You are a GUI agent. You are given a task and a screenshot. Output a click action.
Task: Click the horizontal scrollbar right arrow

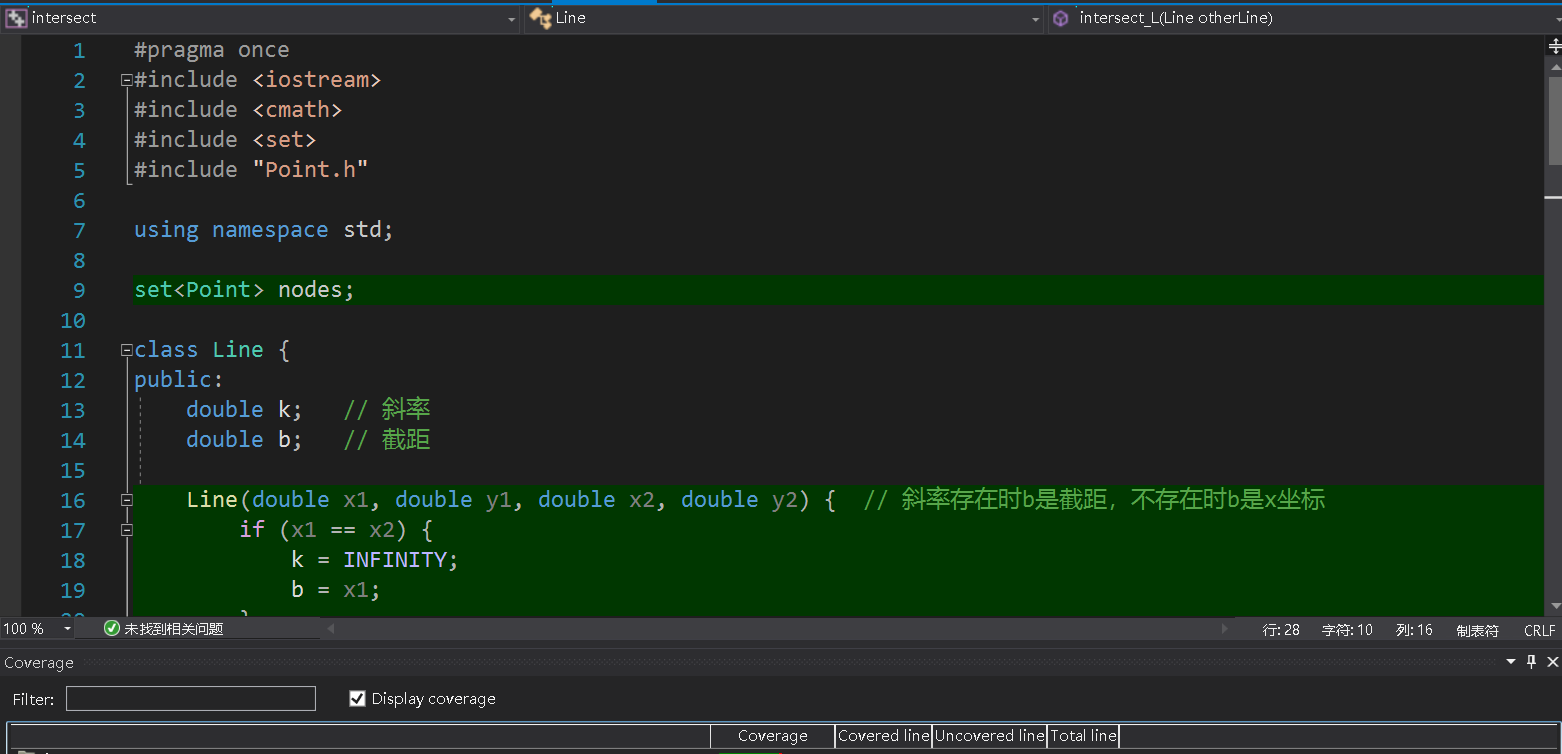(x=1225, y=629)
